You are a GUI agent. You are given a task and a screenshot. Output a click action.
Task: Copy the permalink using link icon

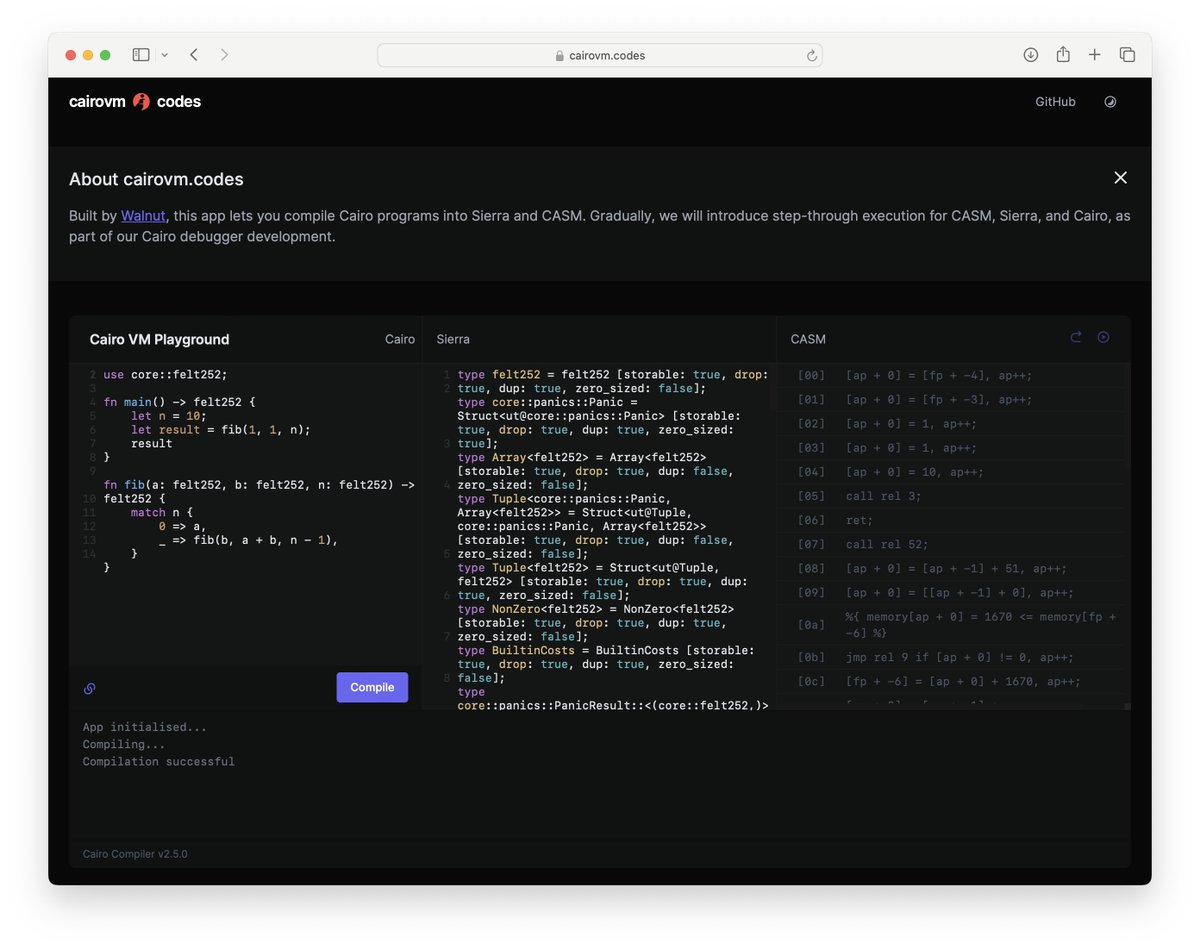click(89, 688)
